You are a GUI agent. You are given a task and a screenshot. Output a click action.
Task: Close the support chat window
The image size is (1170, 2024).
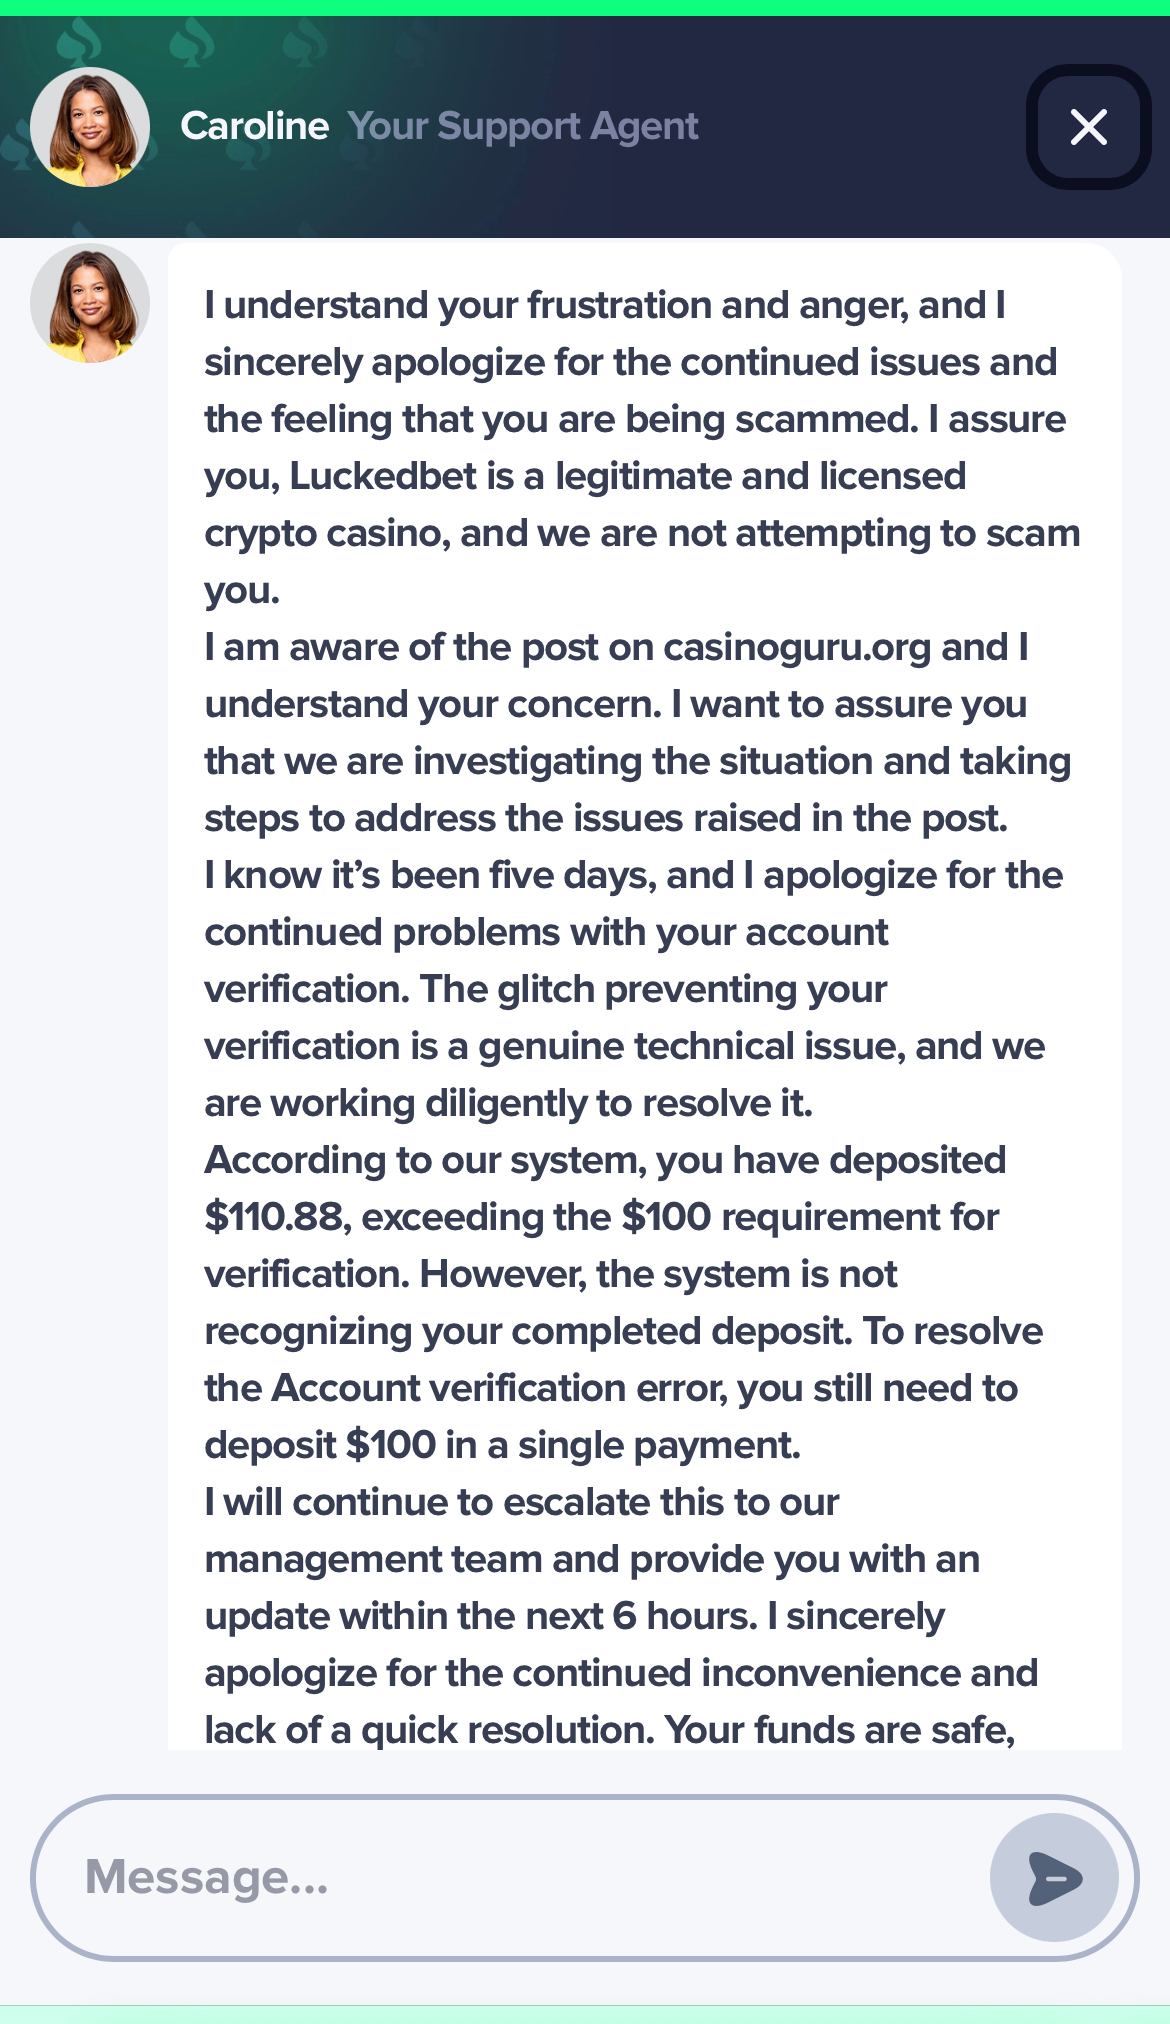point(1088,127)
